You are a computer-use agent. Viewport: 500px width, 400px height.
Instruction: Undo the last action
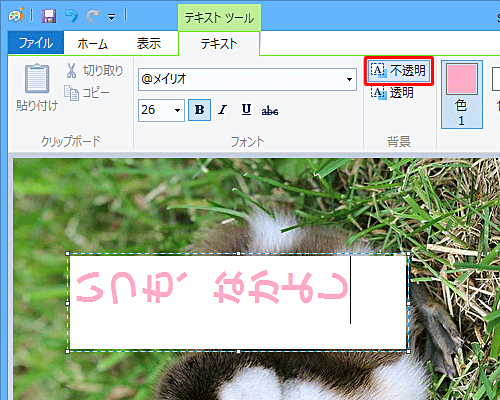click(71, 16)
